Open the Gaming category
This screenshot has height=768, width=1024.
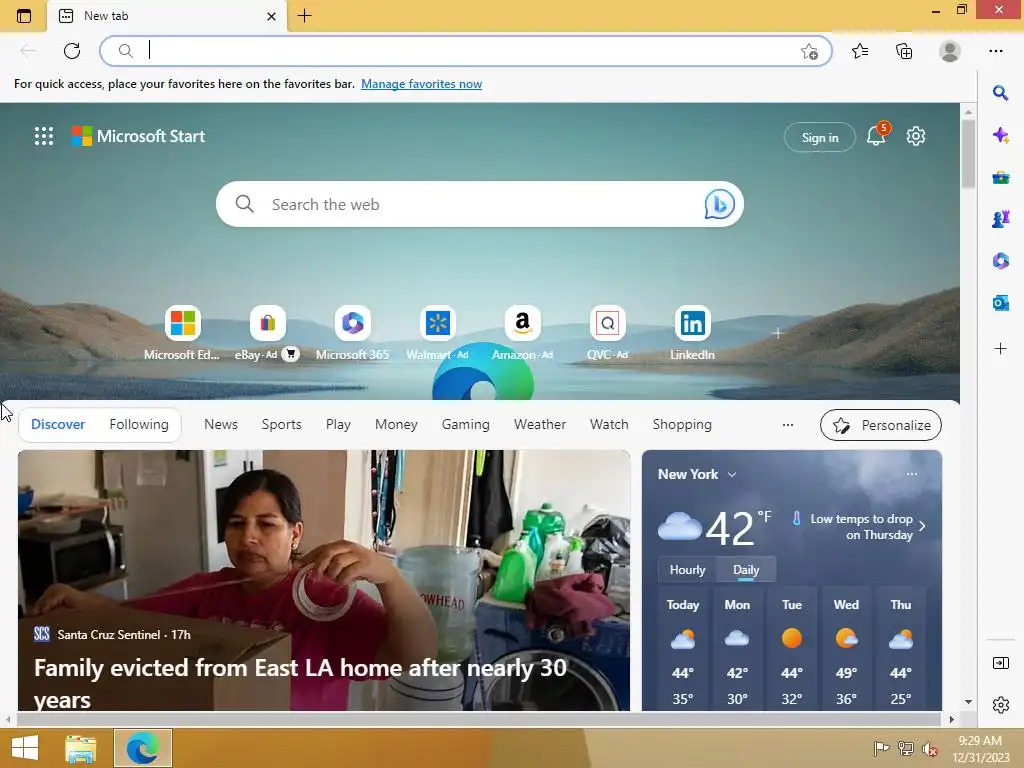click(466, 424)
